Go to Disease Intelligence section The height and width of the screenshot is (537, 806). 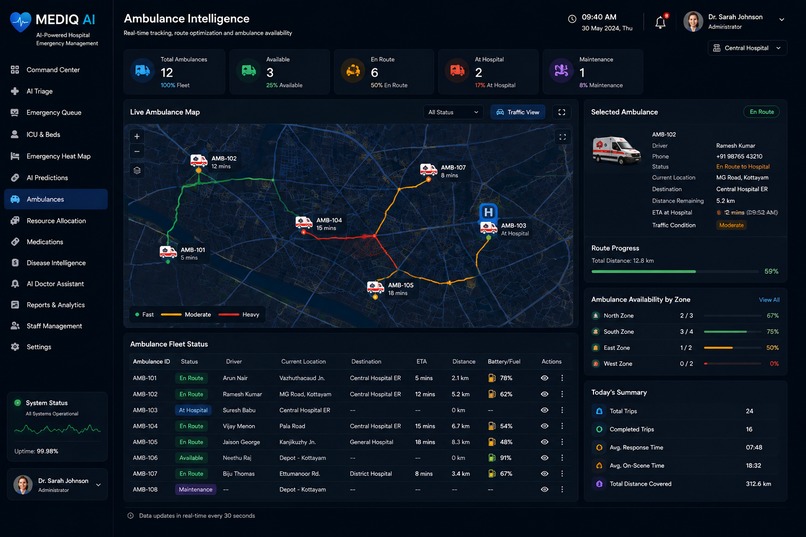(x=56, y=263)
